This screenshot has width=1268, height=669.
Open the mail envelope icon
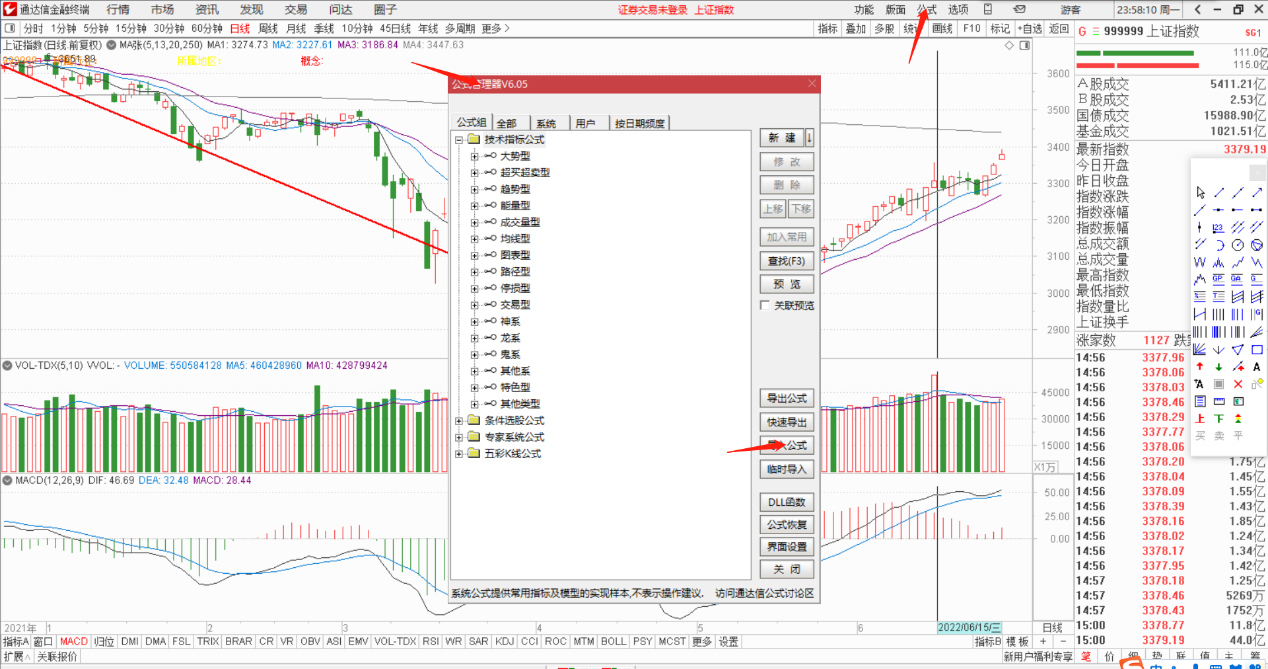tap(1020, 9)
